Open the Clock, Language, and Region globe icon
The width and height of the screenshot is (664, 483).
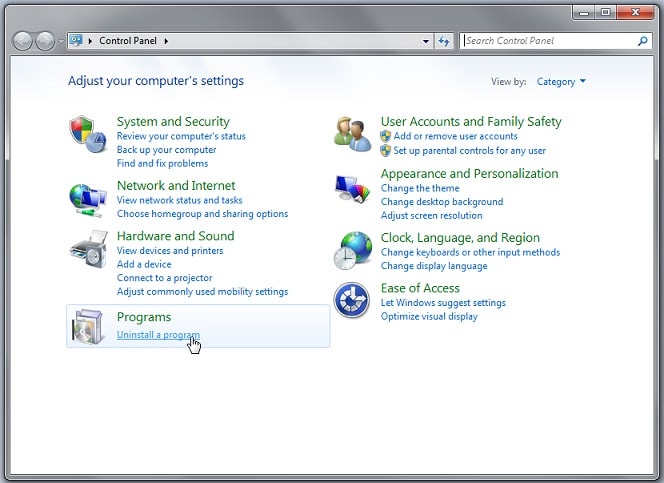[x=352, y=251]
